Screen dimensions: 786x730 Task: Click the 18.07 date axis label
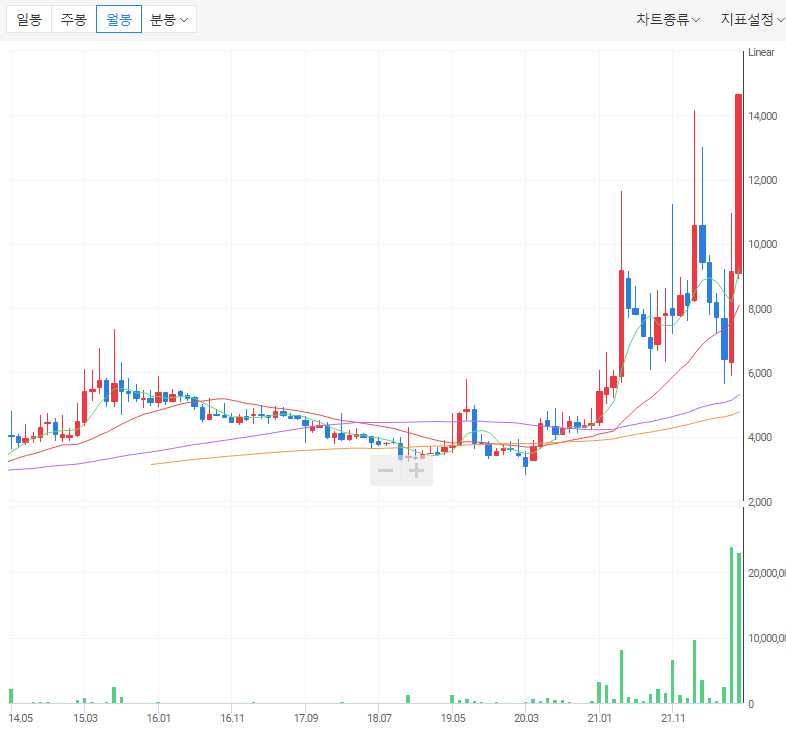pos(379,718)
